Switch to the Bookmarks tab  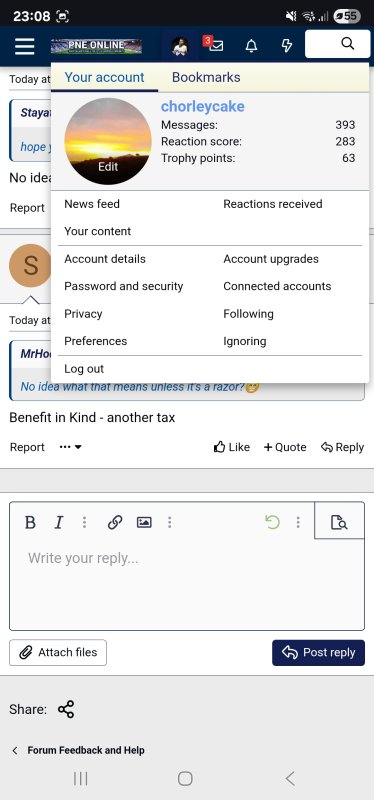tap(206, 77)
